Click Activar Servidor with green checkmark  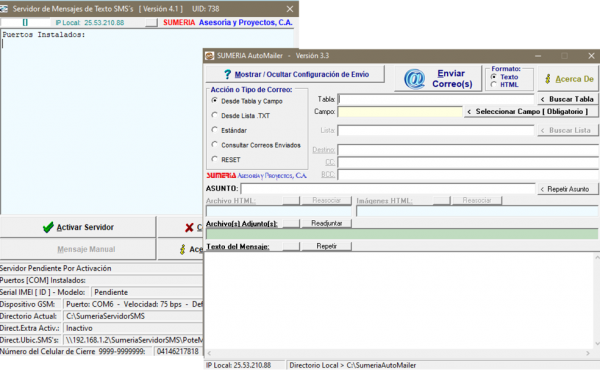coord(78,227)
